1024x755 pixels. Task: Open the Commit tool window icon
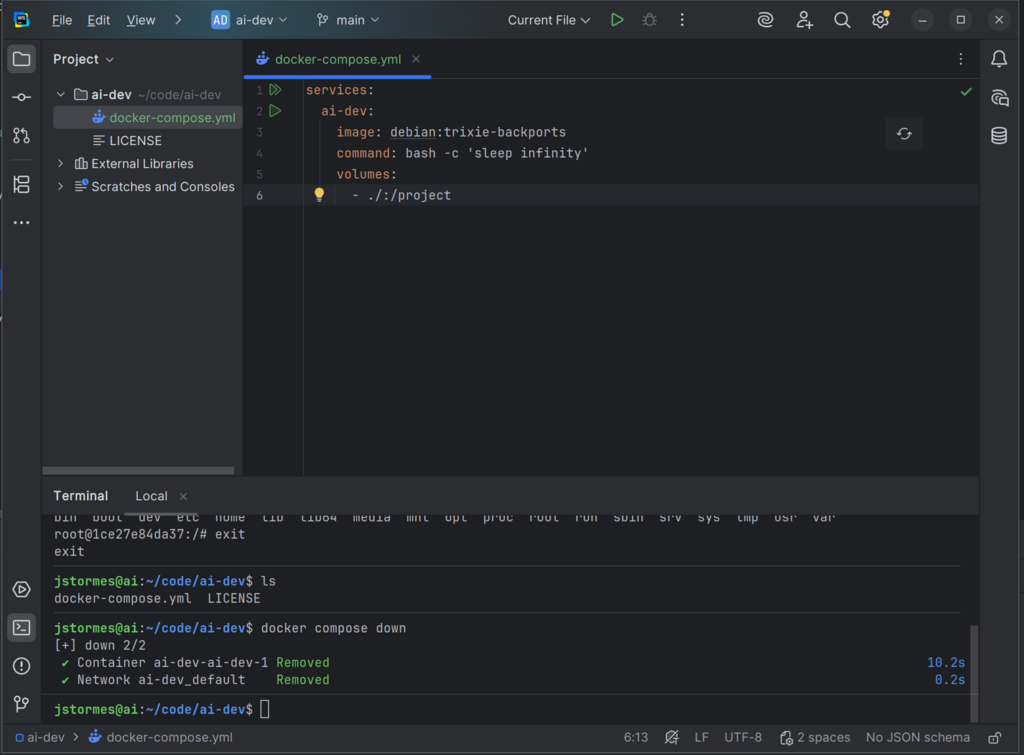pos(21,97)
